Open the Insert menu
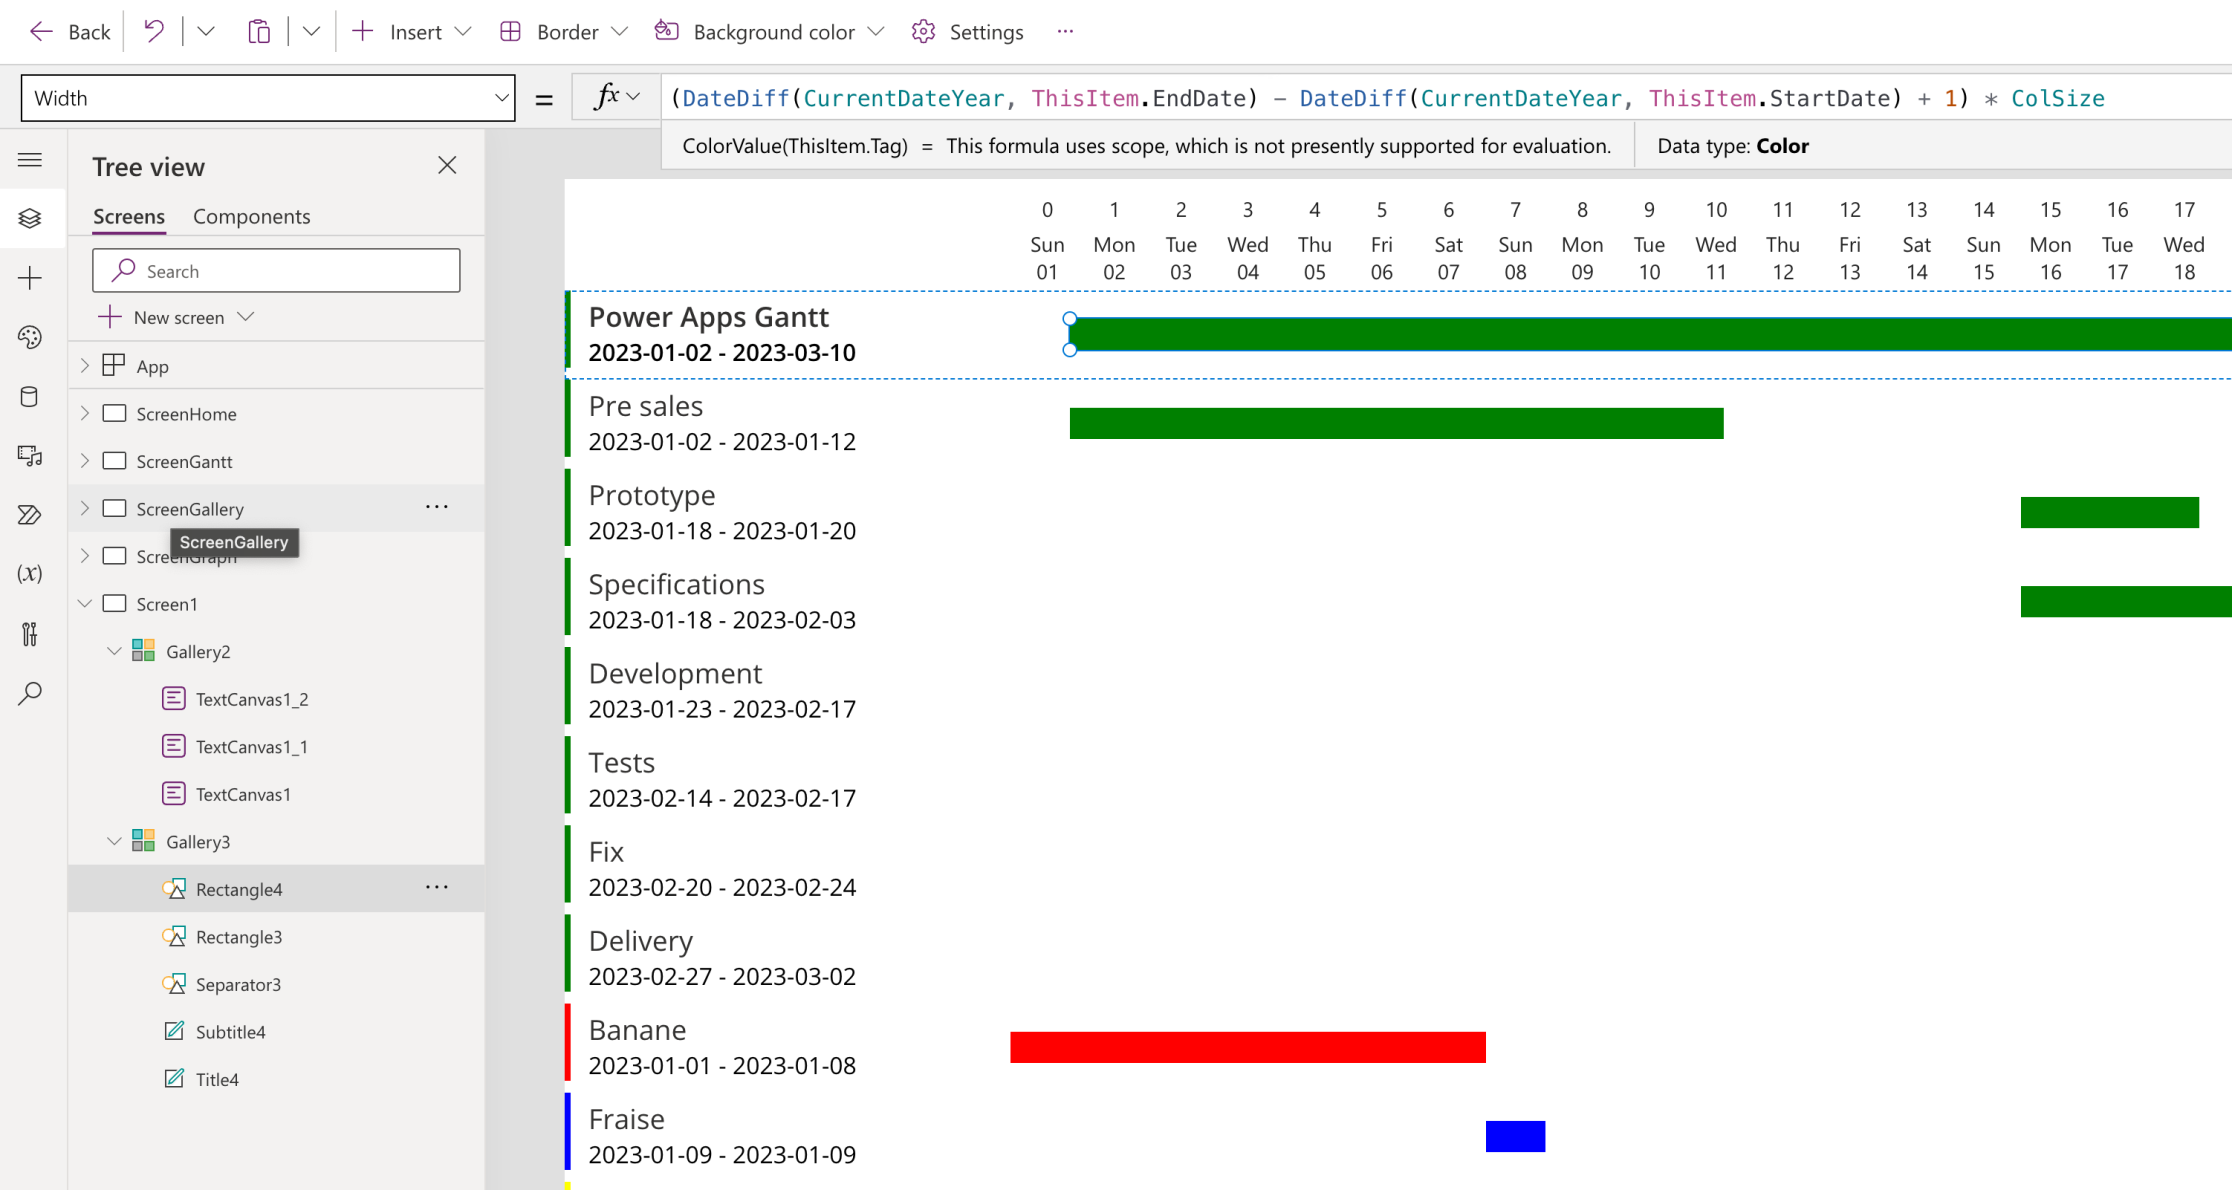Viewport: 2232px width, 1190px height. 411,32
